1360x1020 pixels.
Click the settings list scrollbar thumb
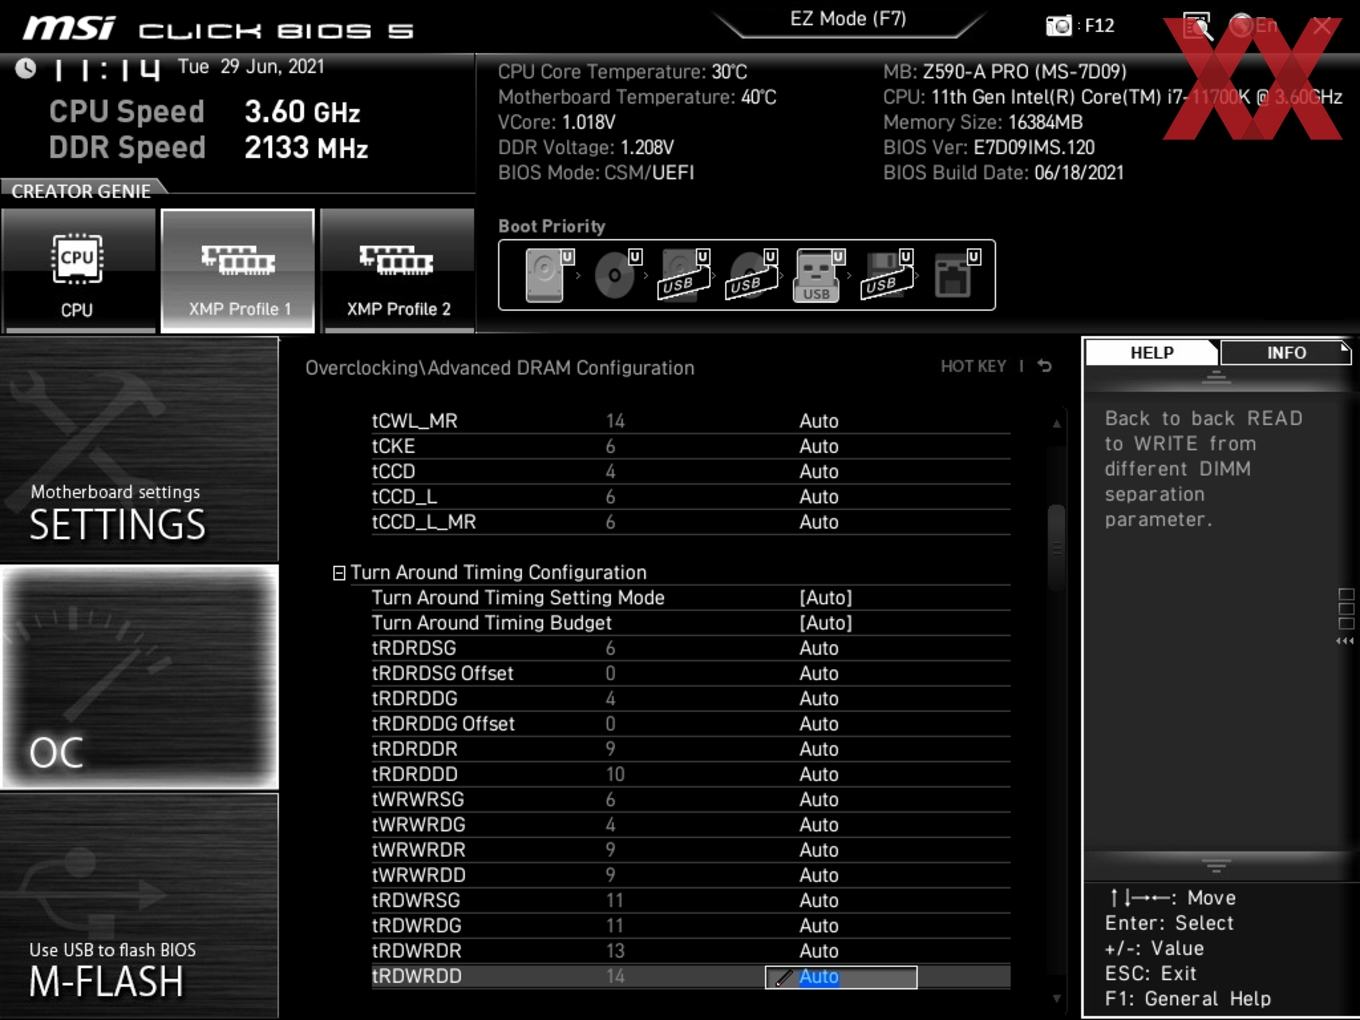pos(1056,547)
